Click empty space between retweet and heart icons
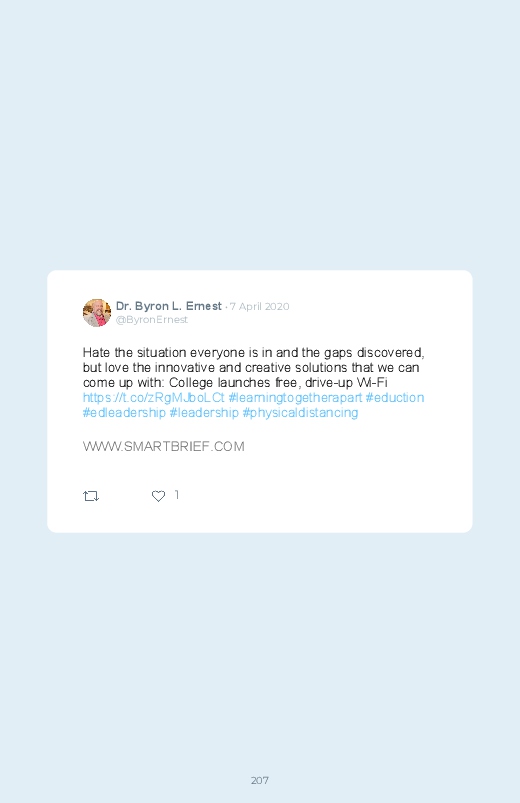Screen dimensions: 520x803 pyautogui.click(x=125, y=496)
